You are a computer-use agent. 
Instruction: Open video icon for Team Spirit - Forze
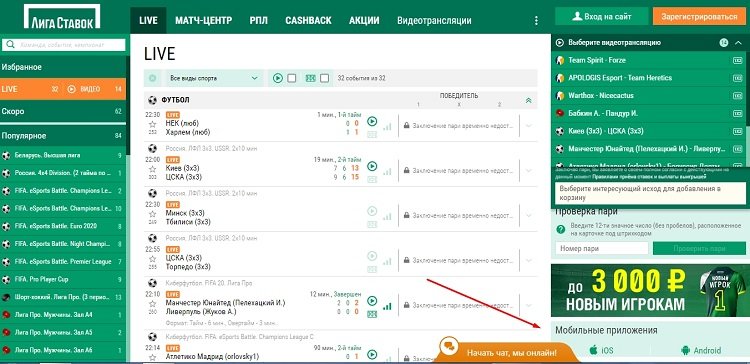(x=737, y=60)
